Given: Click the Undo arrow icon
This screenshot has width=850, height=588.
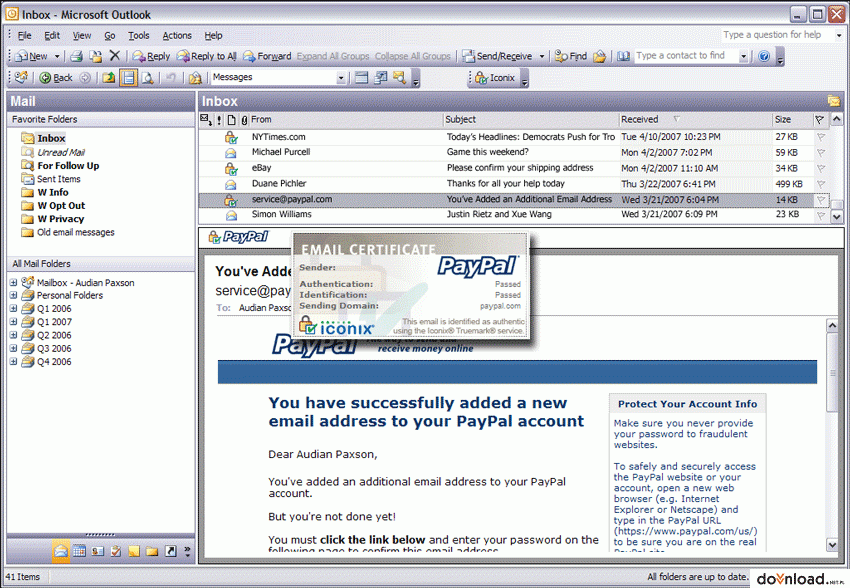Looking at the screenshot, I should (170, 77).
